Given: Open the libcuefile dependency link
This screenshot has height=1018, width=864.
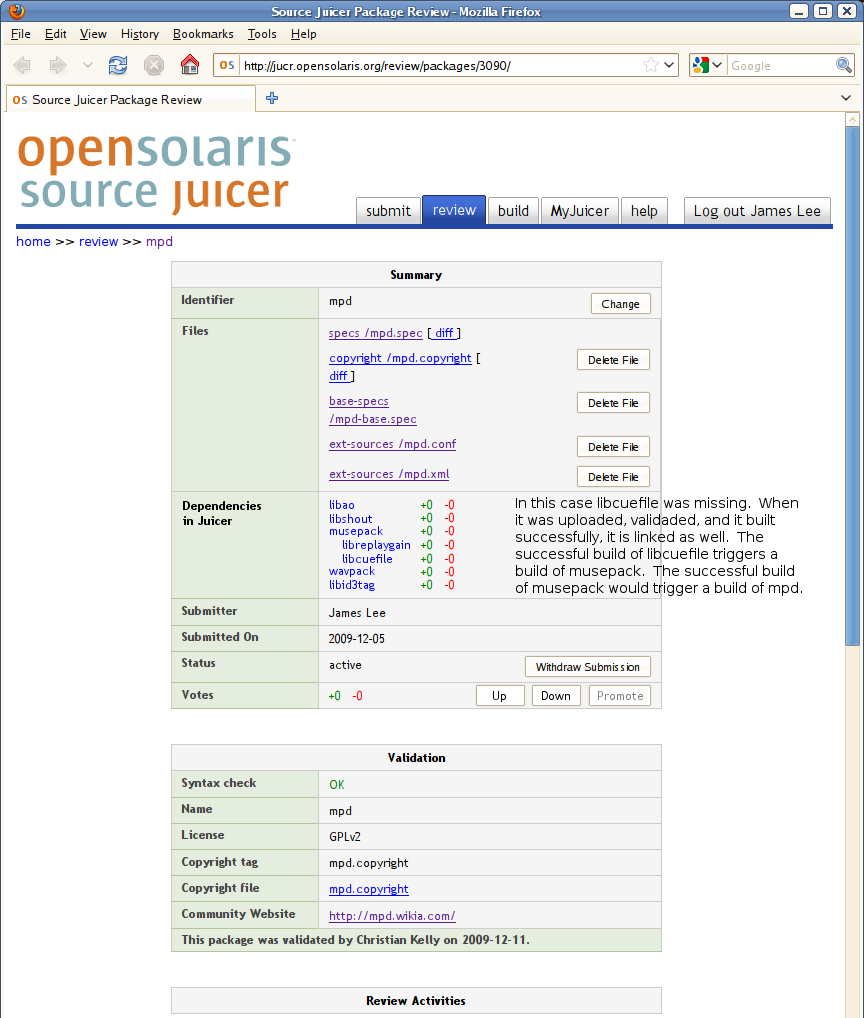Looking at the screenshot, I should [x=367, y=559].
